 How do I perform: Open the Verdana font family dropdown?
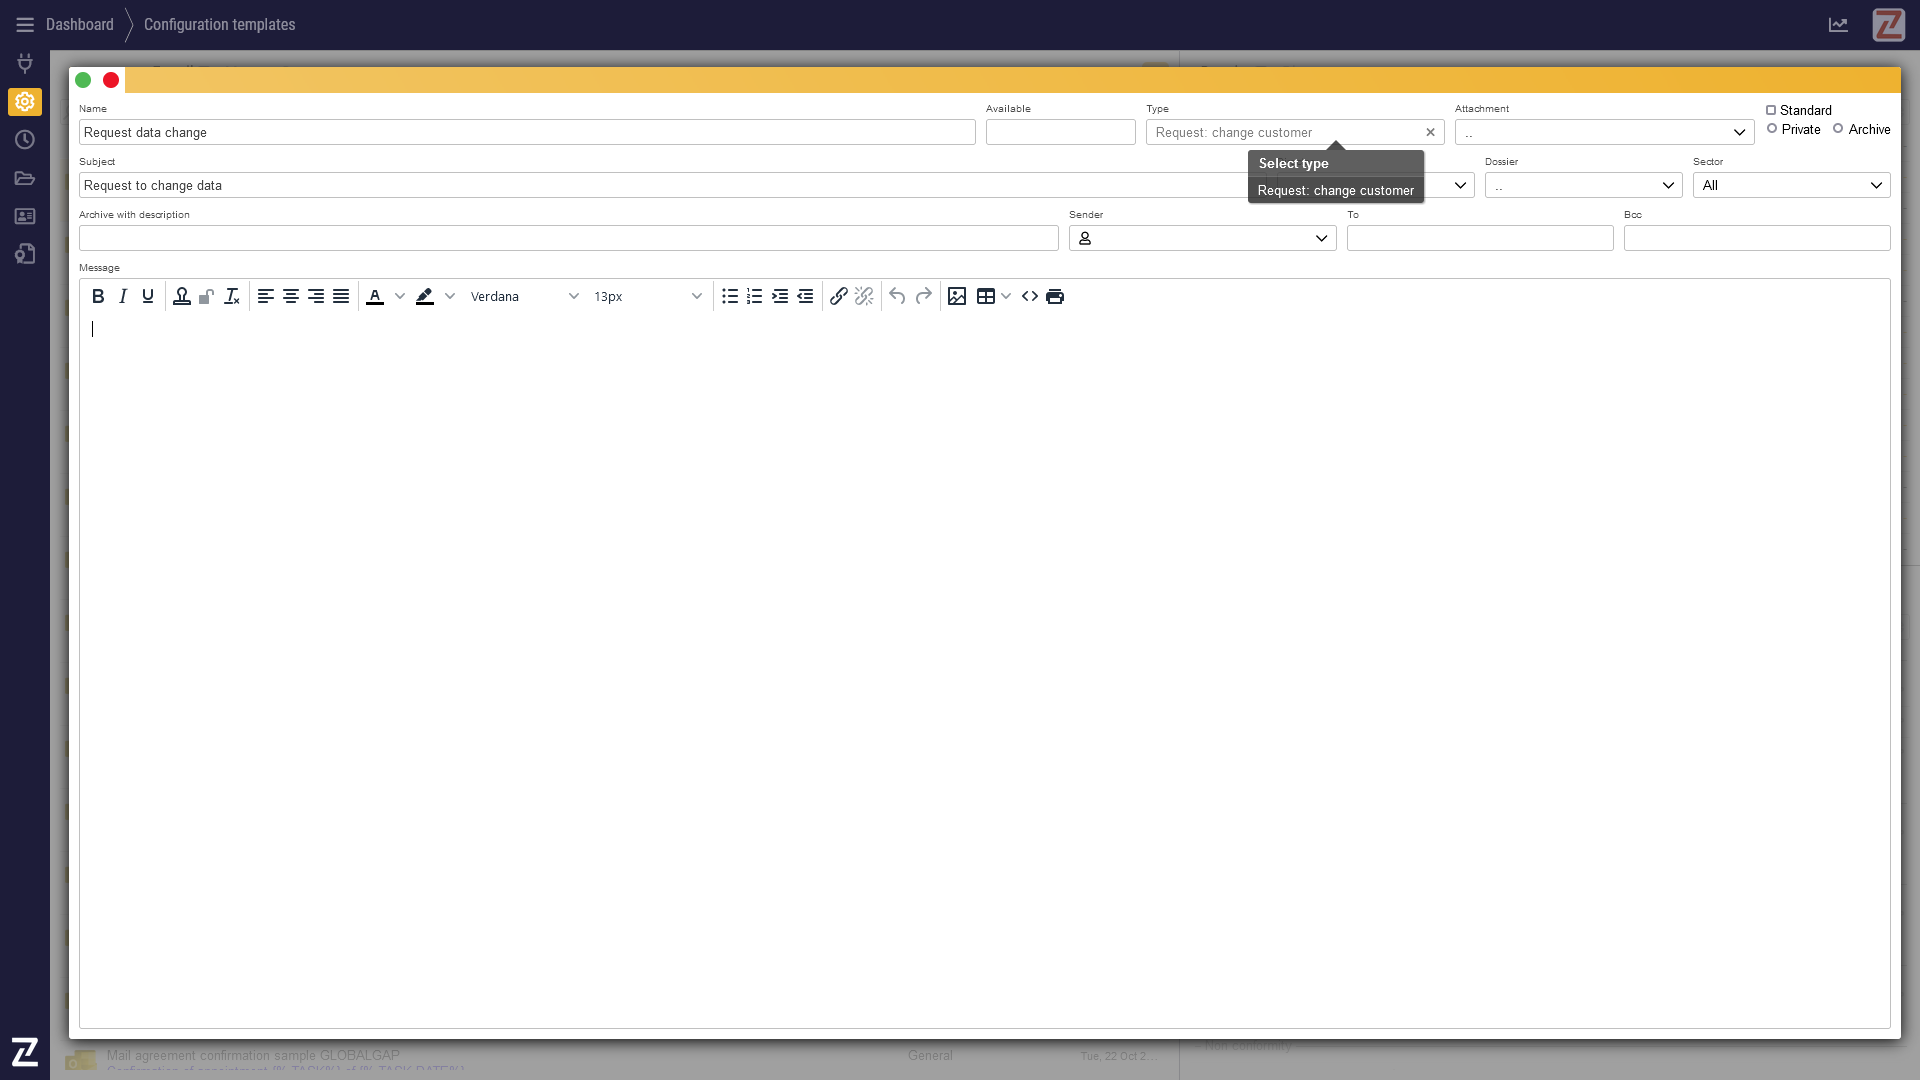[524, 296]
